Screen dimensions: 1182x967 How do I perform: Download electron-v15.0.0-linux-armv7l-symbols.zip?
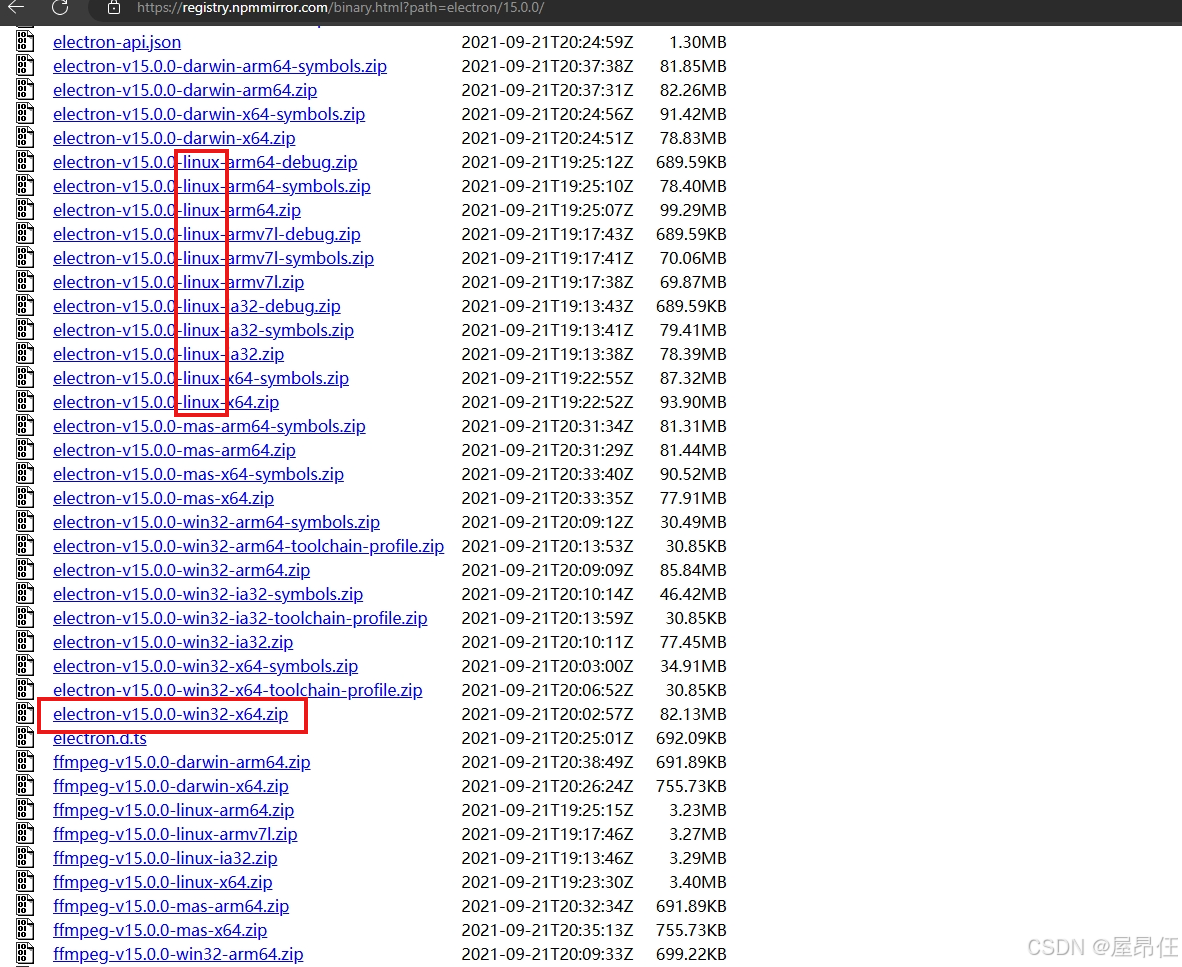pos(213,259)
